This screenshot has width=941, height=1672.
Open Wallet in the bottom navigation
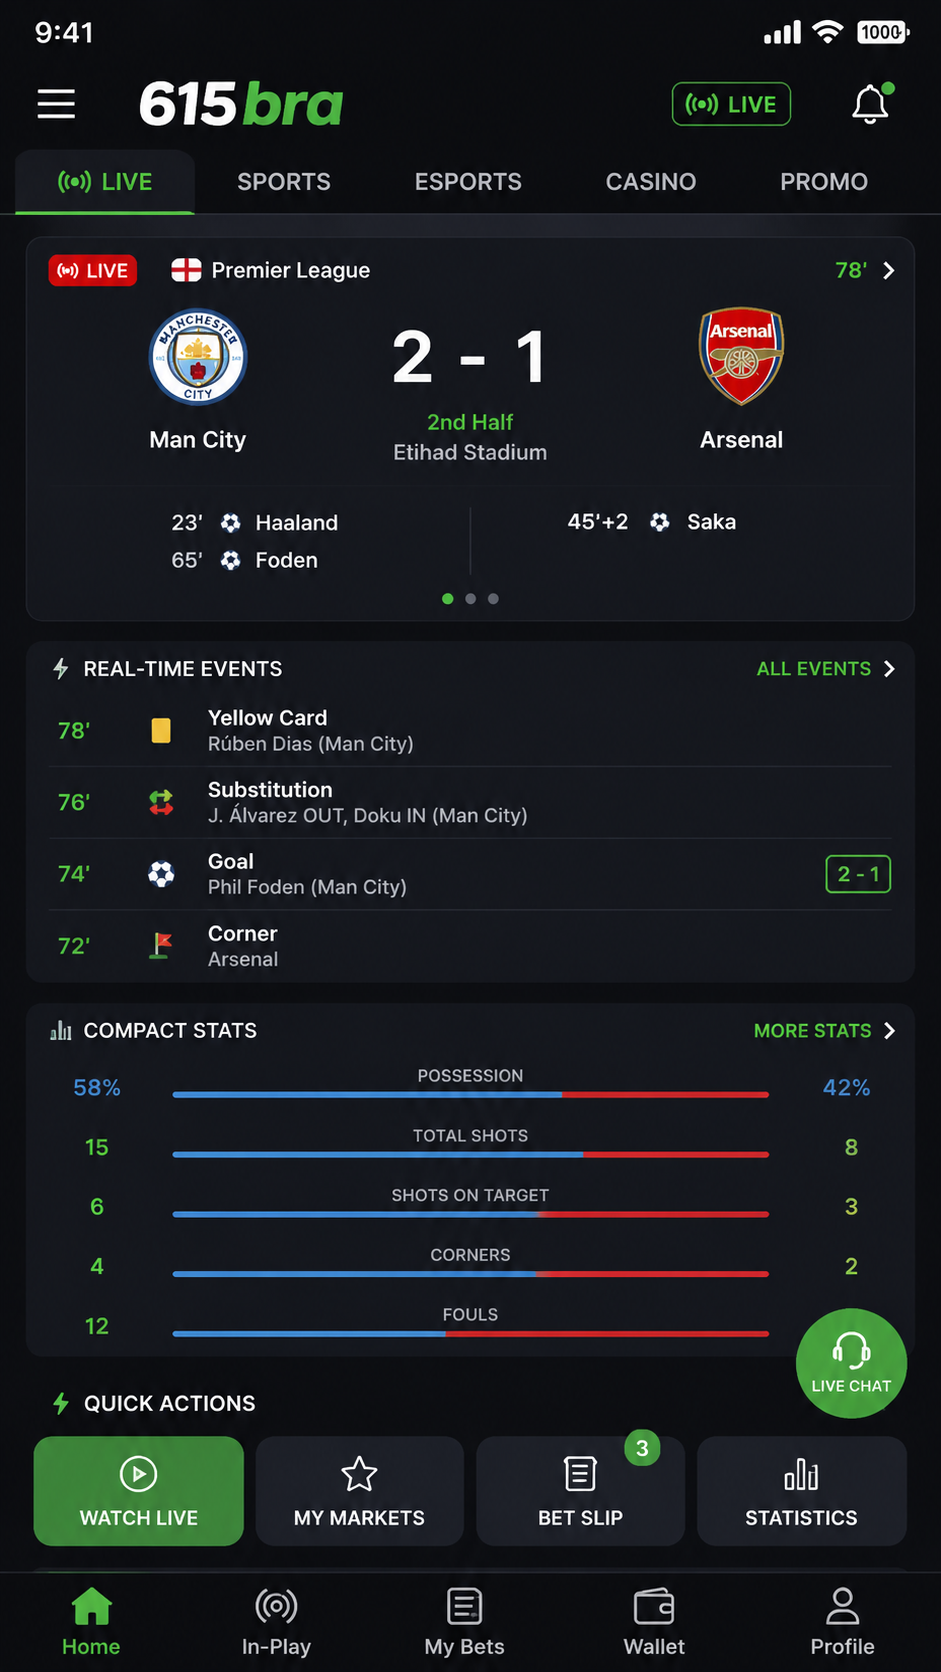coord(654,1621)
